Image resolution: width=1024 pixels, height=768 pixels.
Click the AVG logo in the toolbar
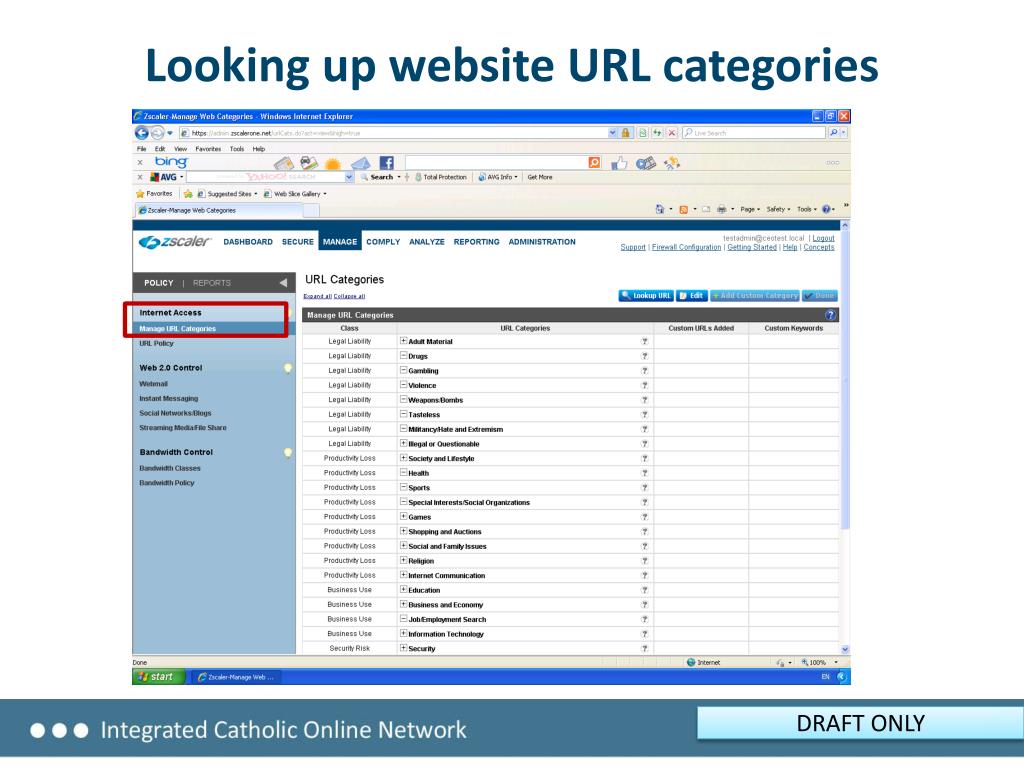point(164,177)
